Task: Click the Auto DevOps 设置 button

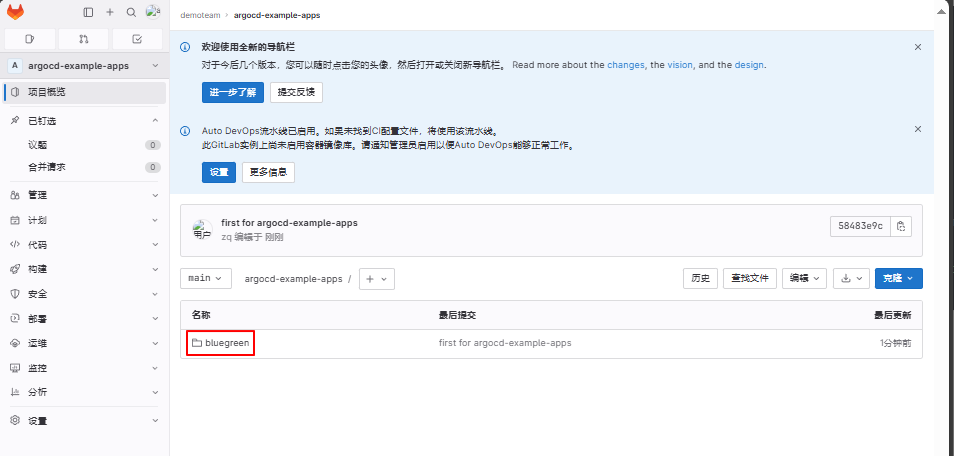Action: (219, 172)
